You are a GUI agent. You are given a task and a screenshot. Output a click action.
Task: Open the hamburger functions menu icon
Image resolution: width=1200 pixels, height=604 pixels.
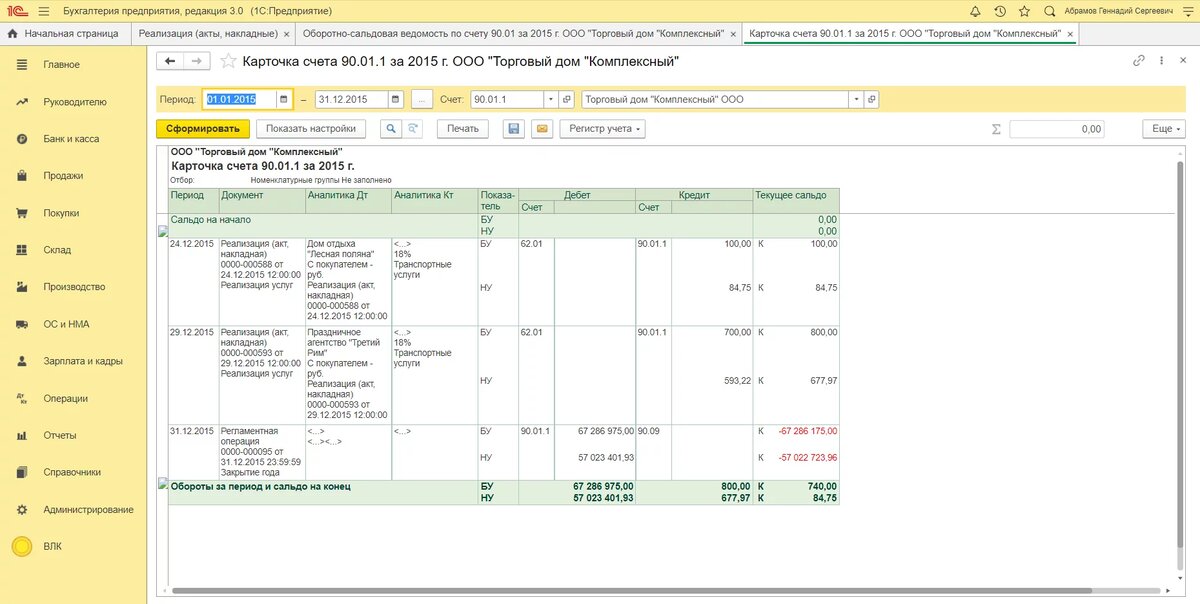click(45, 11)
